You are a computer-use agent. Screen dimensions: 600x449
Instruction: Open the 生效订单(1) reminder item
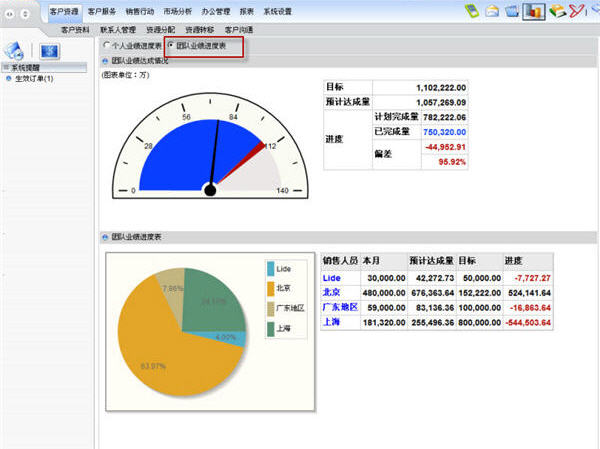click(x=34, y=78)
